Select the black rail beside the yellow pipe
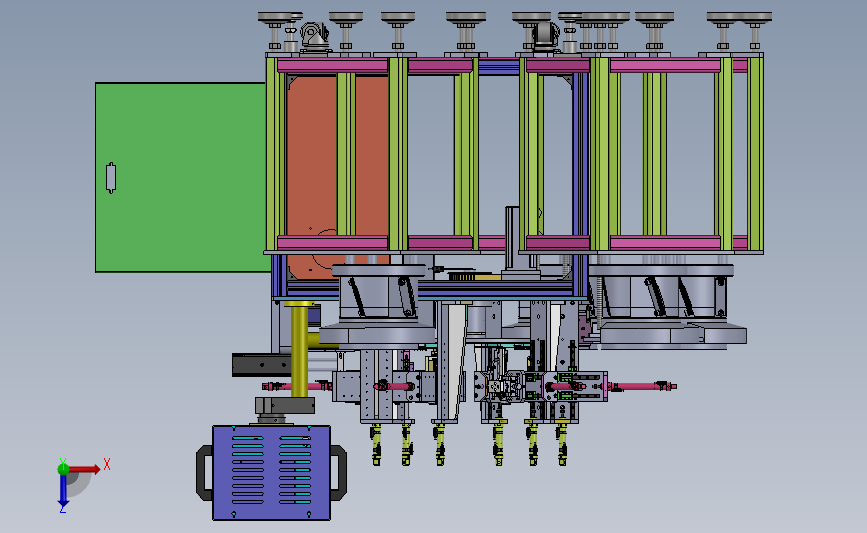The width and height of the screenshot is (867, 533). pos(261,365)
